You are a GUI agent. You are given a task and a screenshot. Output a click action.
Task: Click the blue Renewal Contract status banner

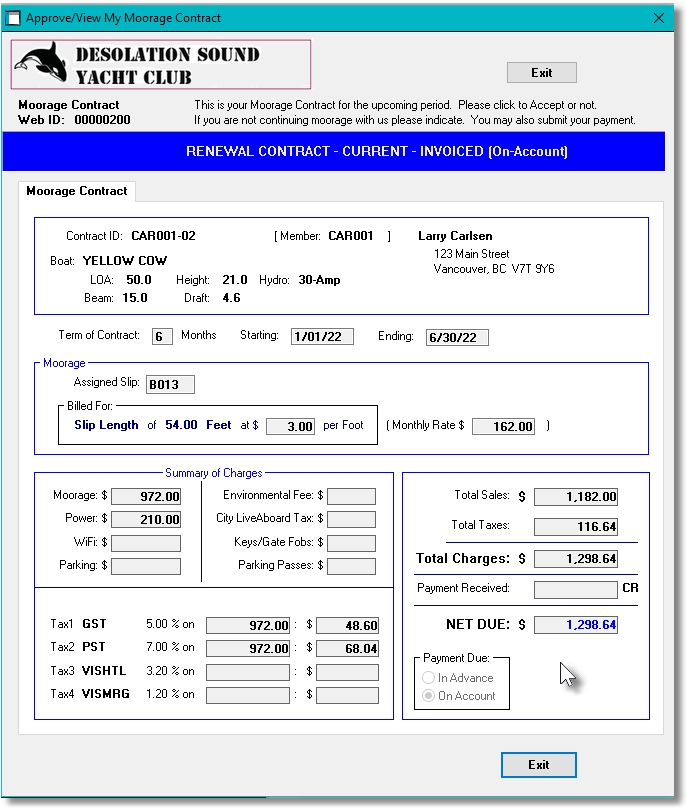pos(334,151)
